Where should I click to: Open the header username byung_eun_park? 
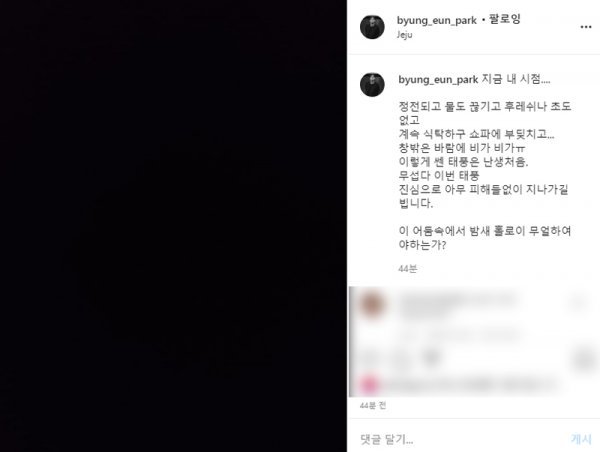tap(437, 20)
